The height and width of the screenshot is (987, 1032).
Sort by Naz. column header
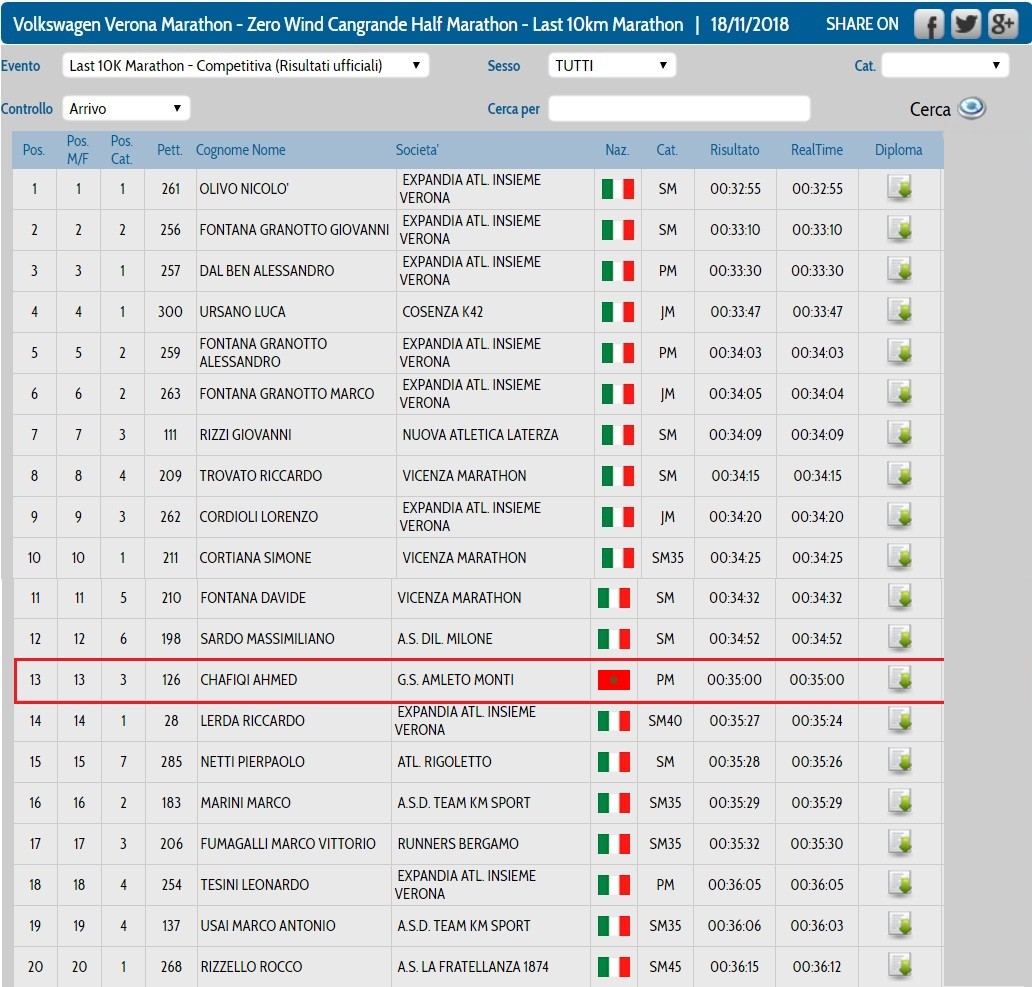[617, 150]
